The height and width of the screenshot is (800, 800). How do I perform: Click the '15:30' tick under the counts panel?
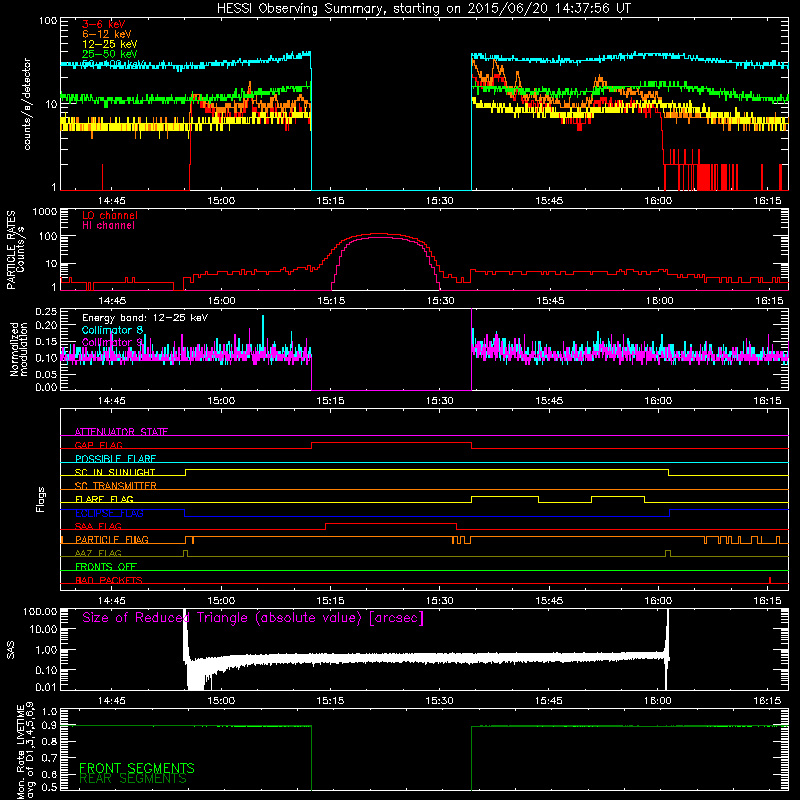pos(439,201)
